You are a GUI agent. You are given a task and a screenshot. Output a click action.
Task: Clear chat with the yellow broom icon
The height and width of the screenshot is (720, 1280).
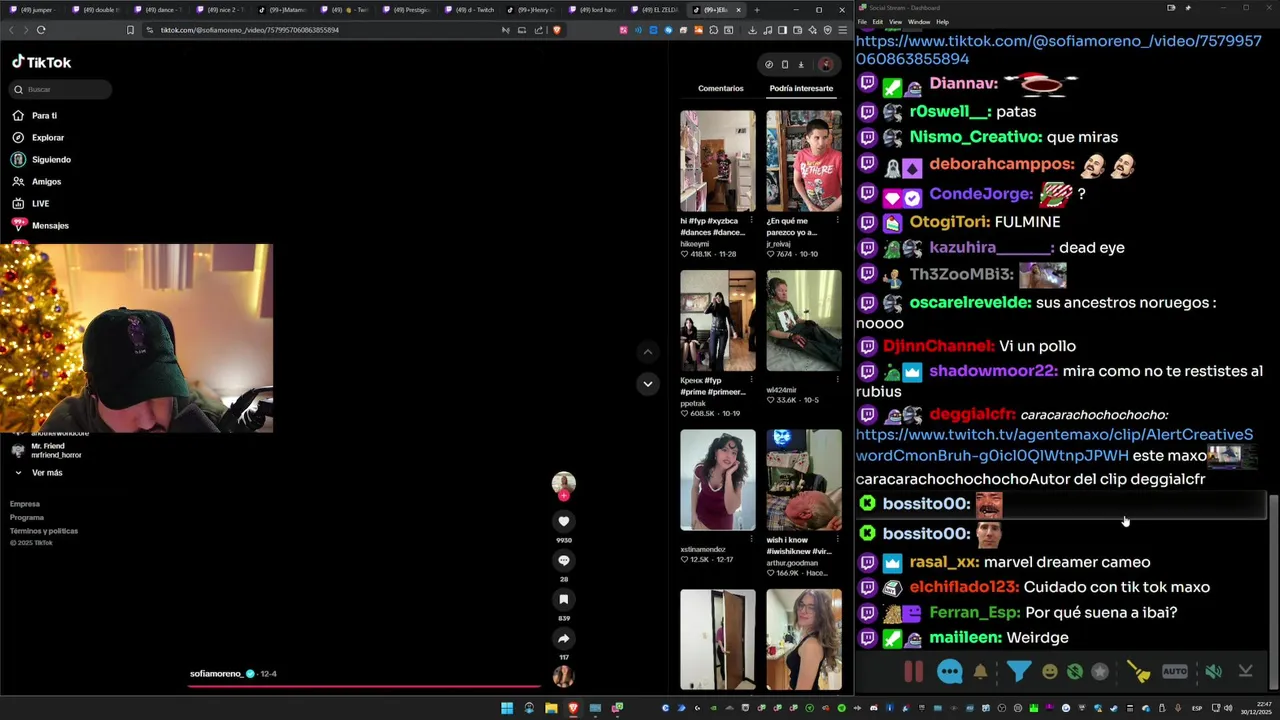click(1138, 671)
